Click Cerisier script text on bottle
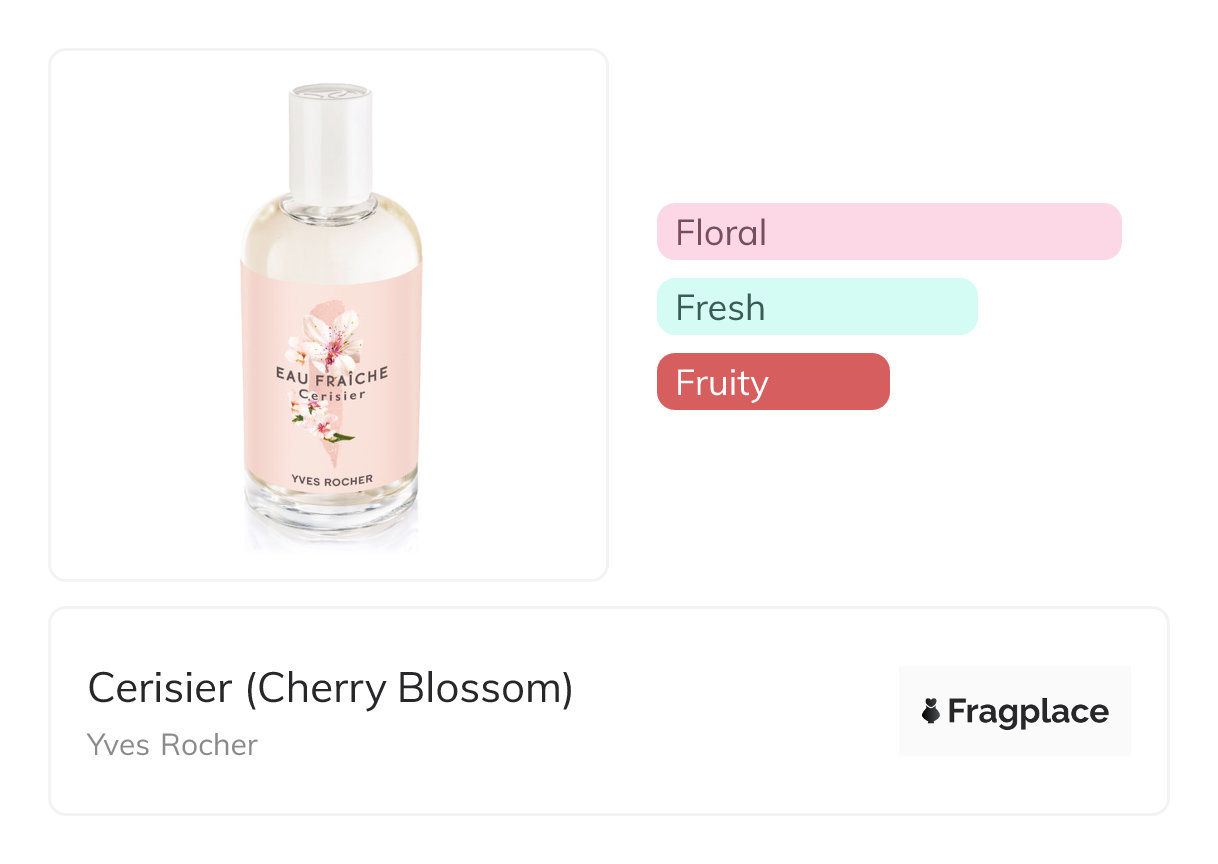Image resolution: width=1218 pixels, height=864 pixels. [331, 395]
